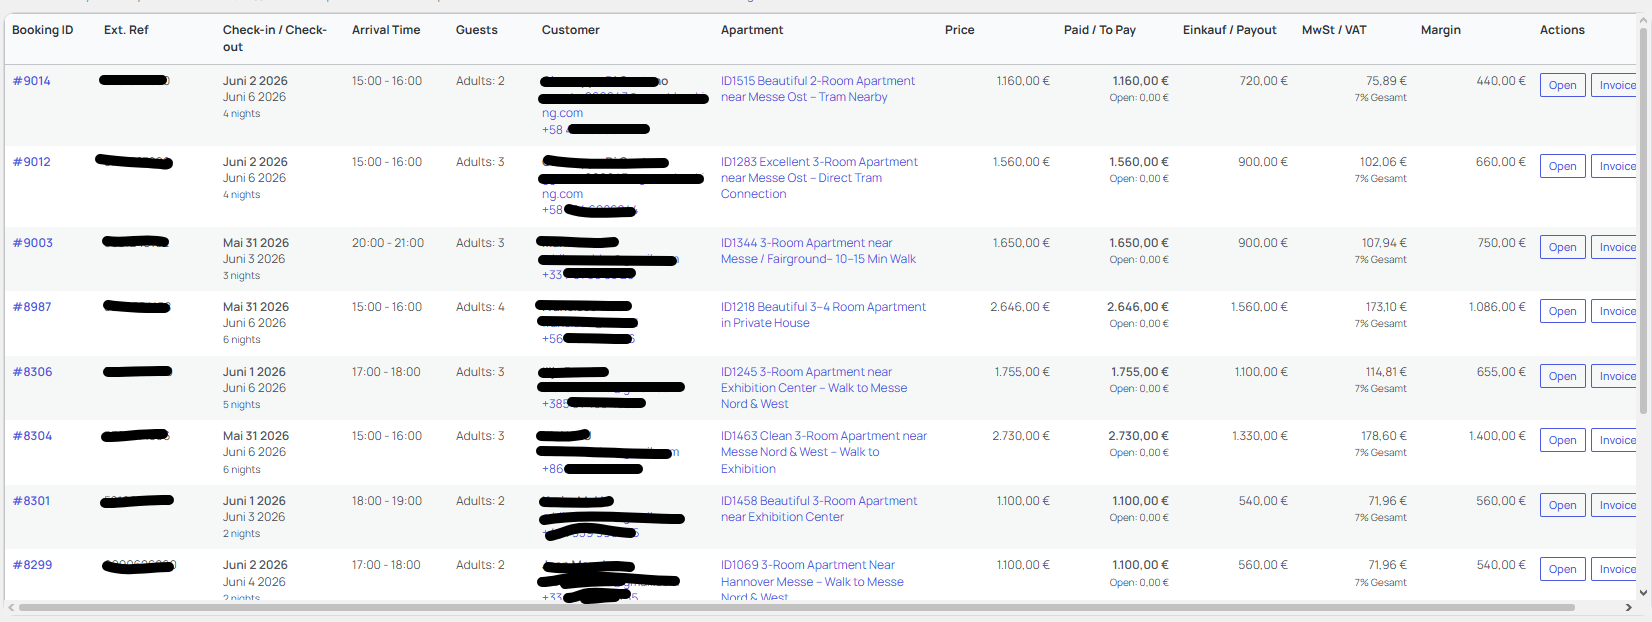Click Invoice button for booking #8987

1615,311
